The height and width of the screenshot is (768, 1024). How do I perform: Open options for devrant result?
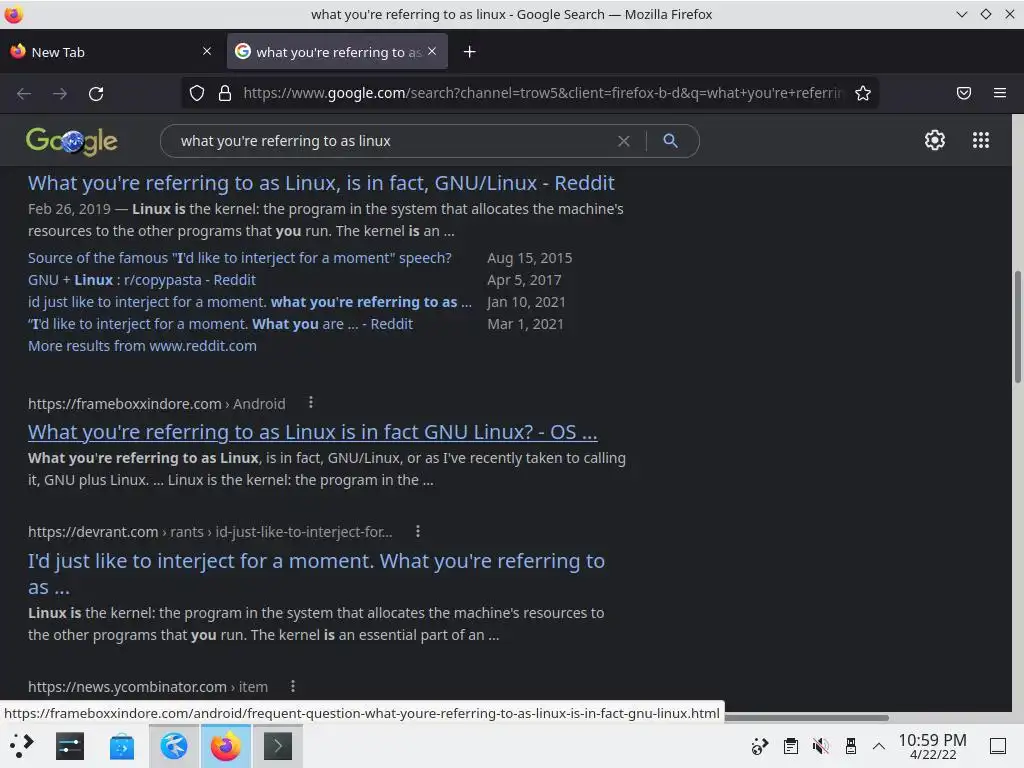click(x=418, y=532)
